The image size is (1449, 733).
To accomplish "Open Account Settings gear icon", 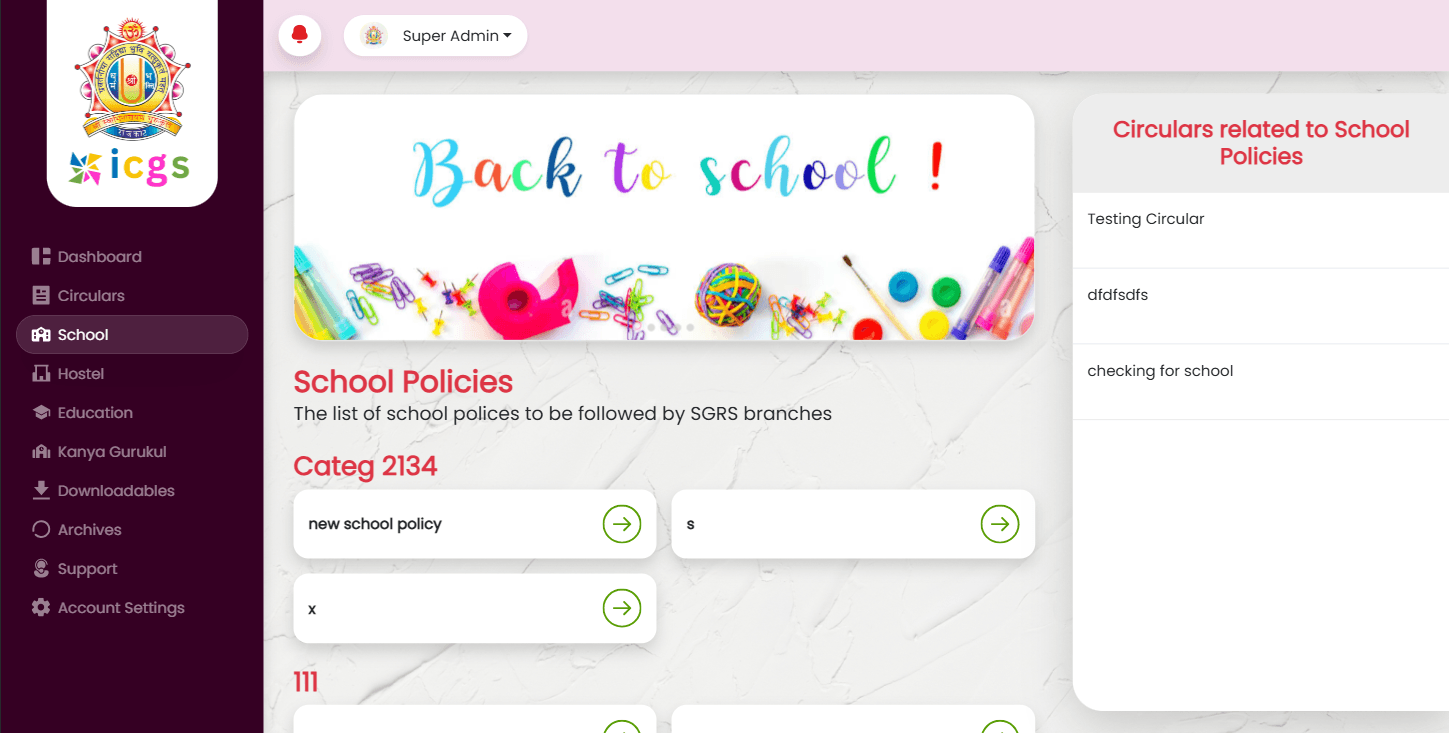I will pos(41,608).
